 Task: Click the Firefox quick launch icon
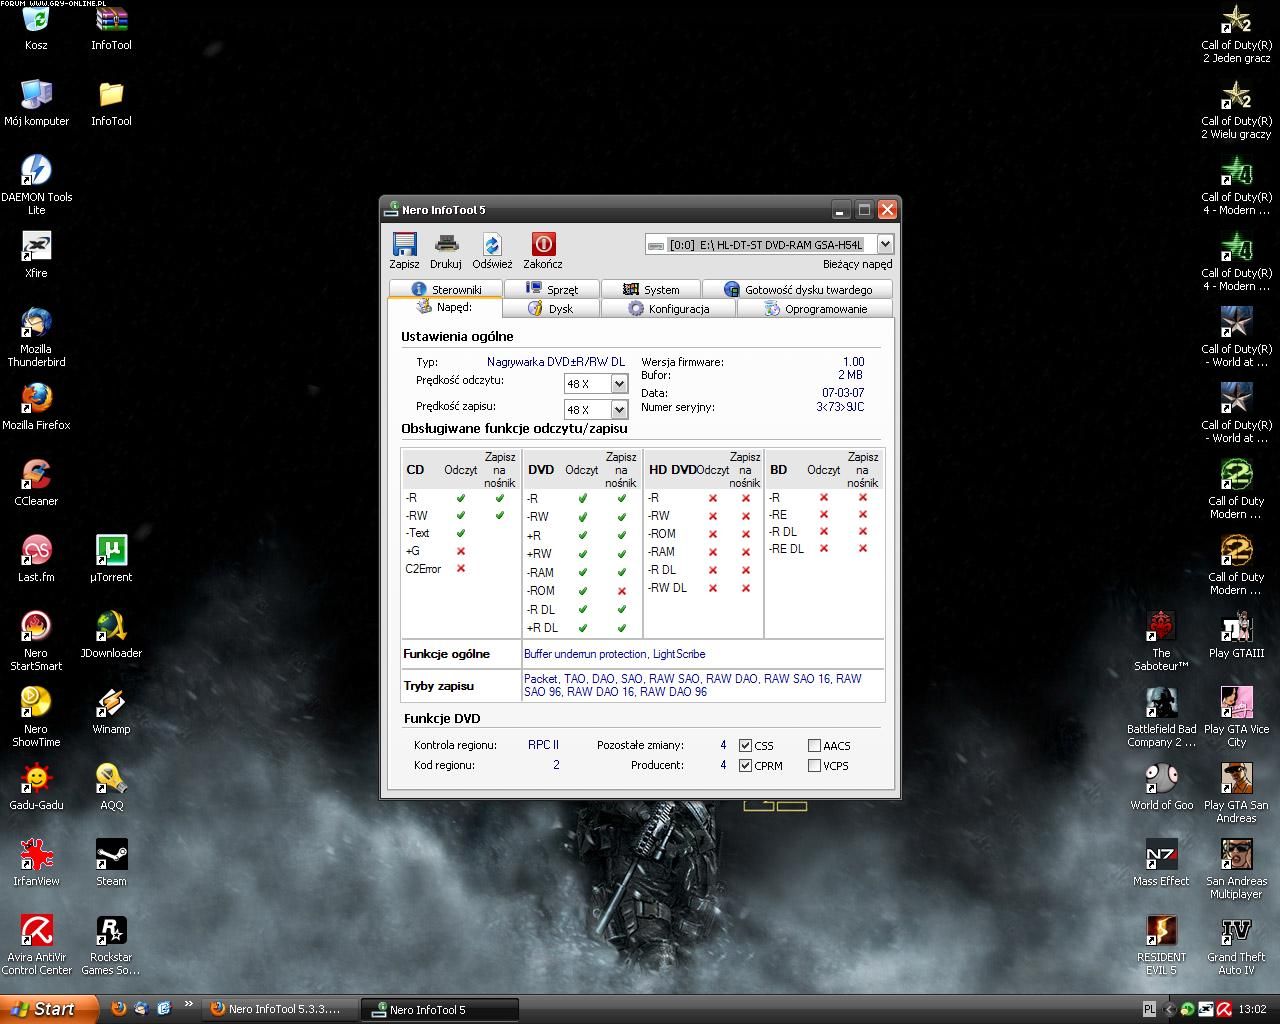(118, 1009)
